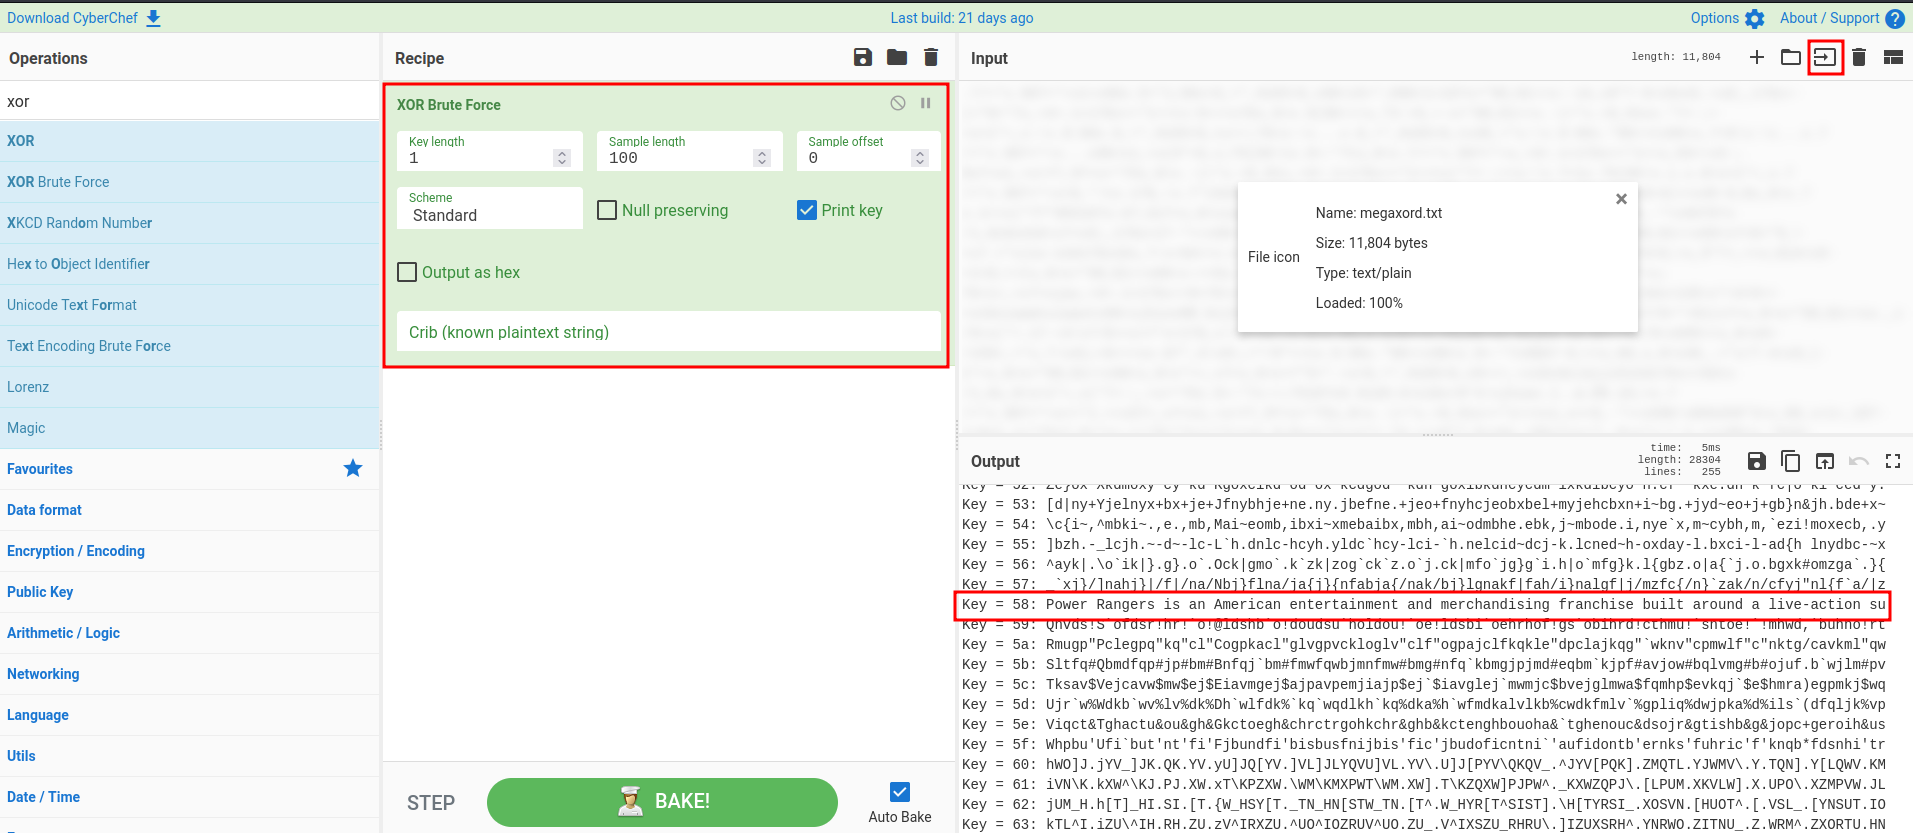1913x833 pixels.
Task: Expand the Arithmetic / Logic category
Action: (x=190, y=633)
